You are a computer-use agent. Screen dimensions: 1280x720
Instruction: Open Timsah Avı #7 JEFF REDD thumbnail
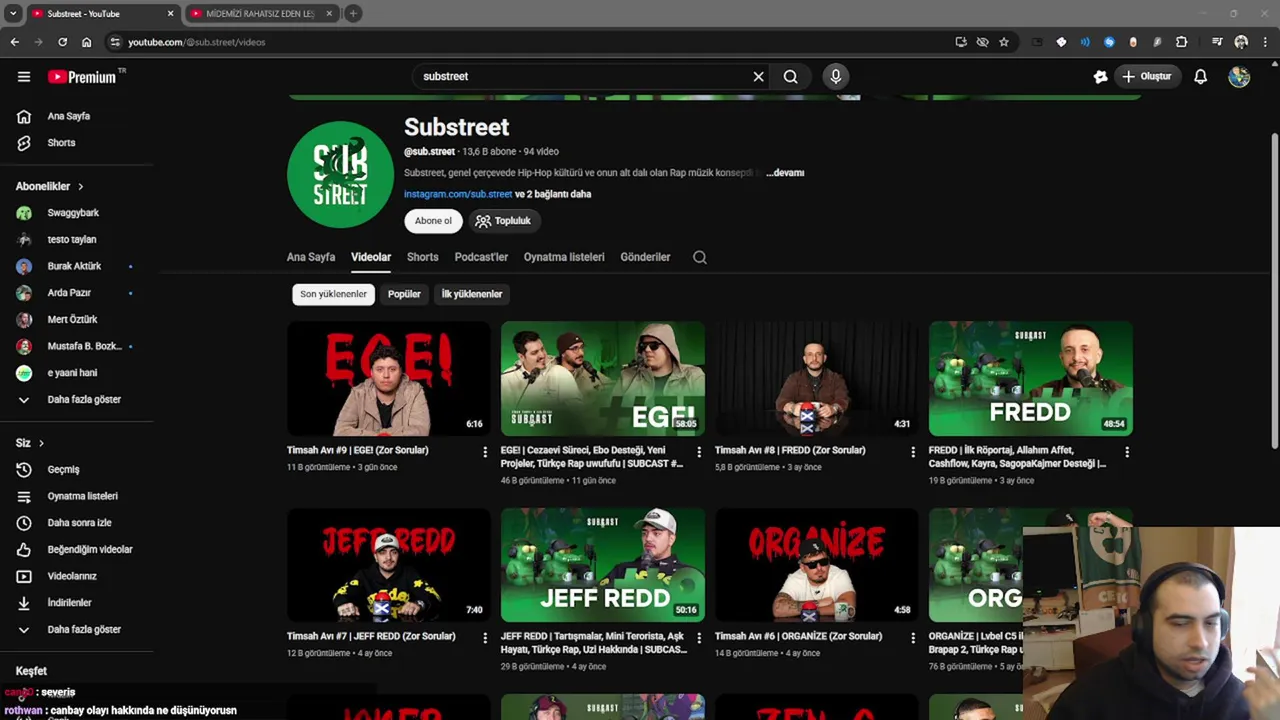[x=389, y=565]
